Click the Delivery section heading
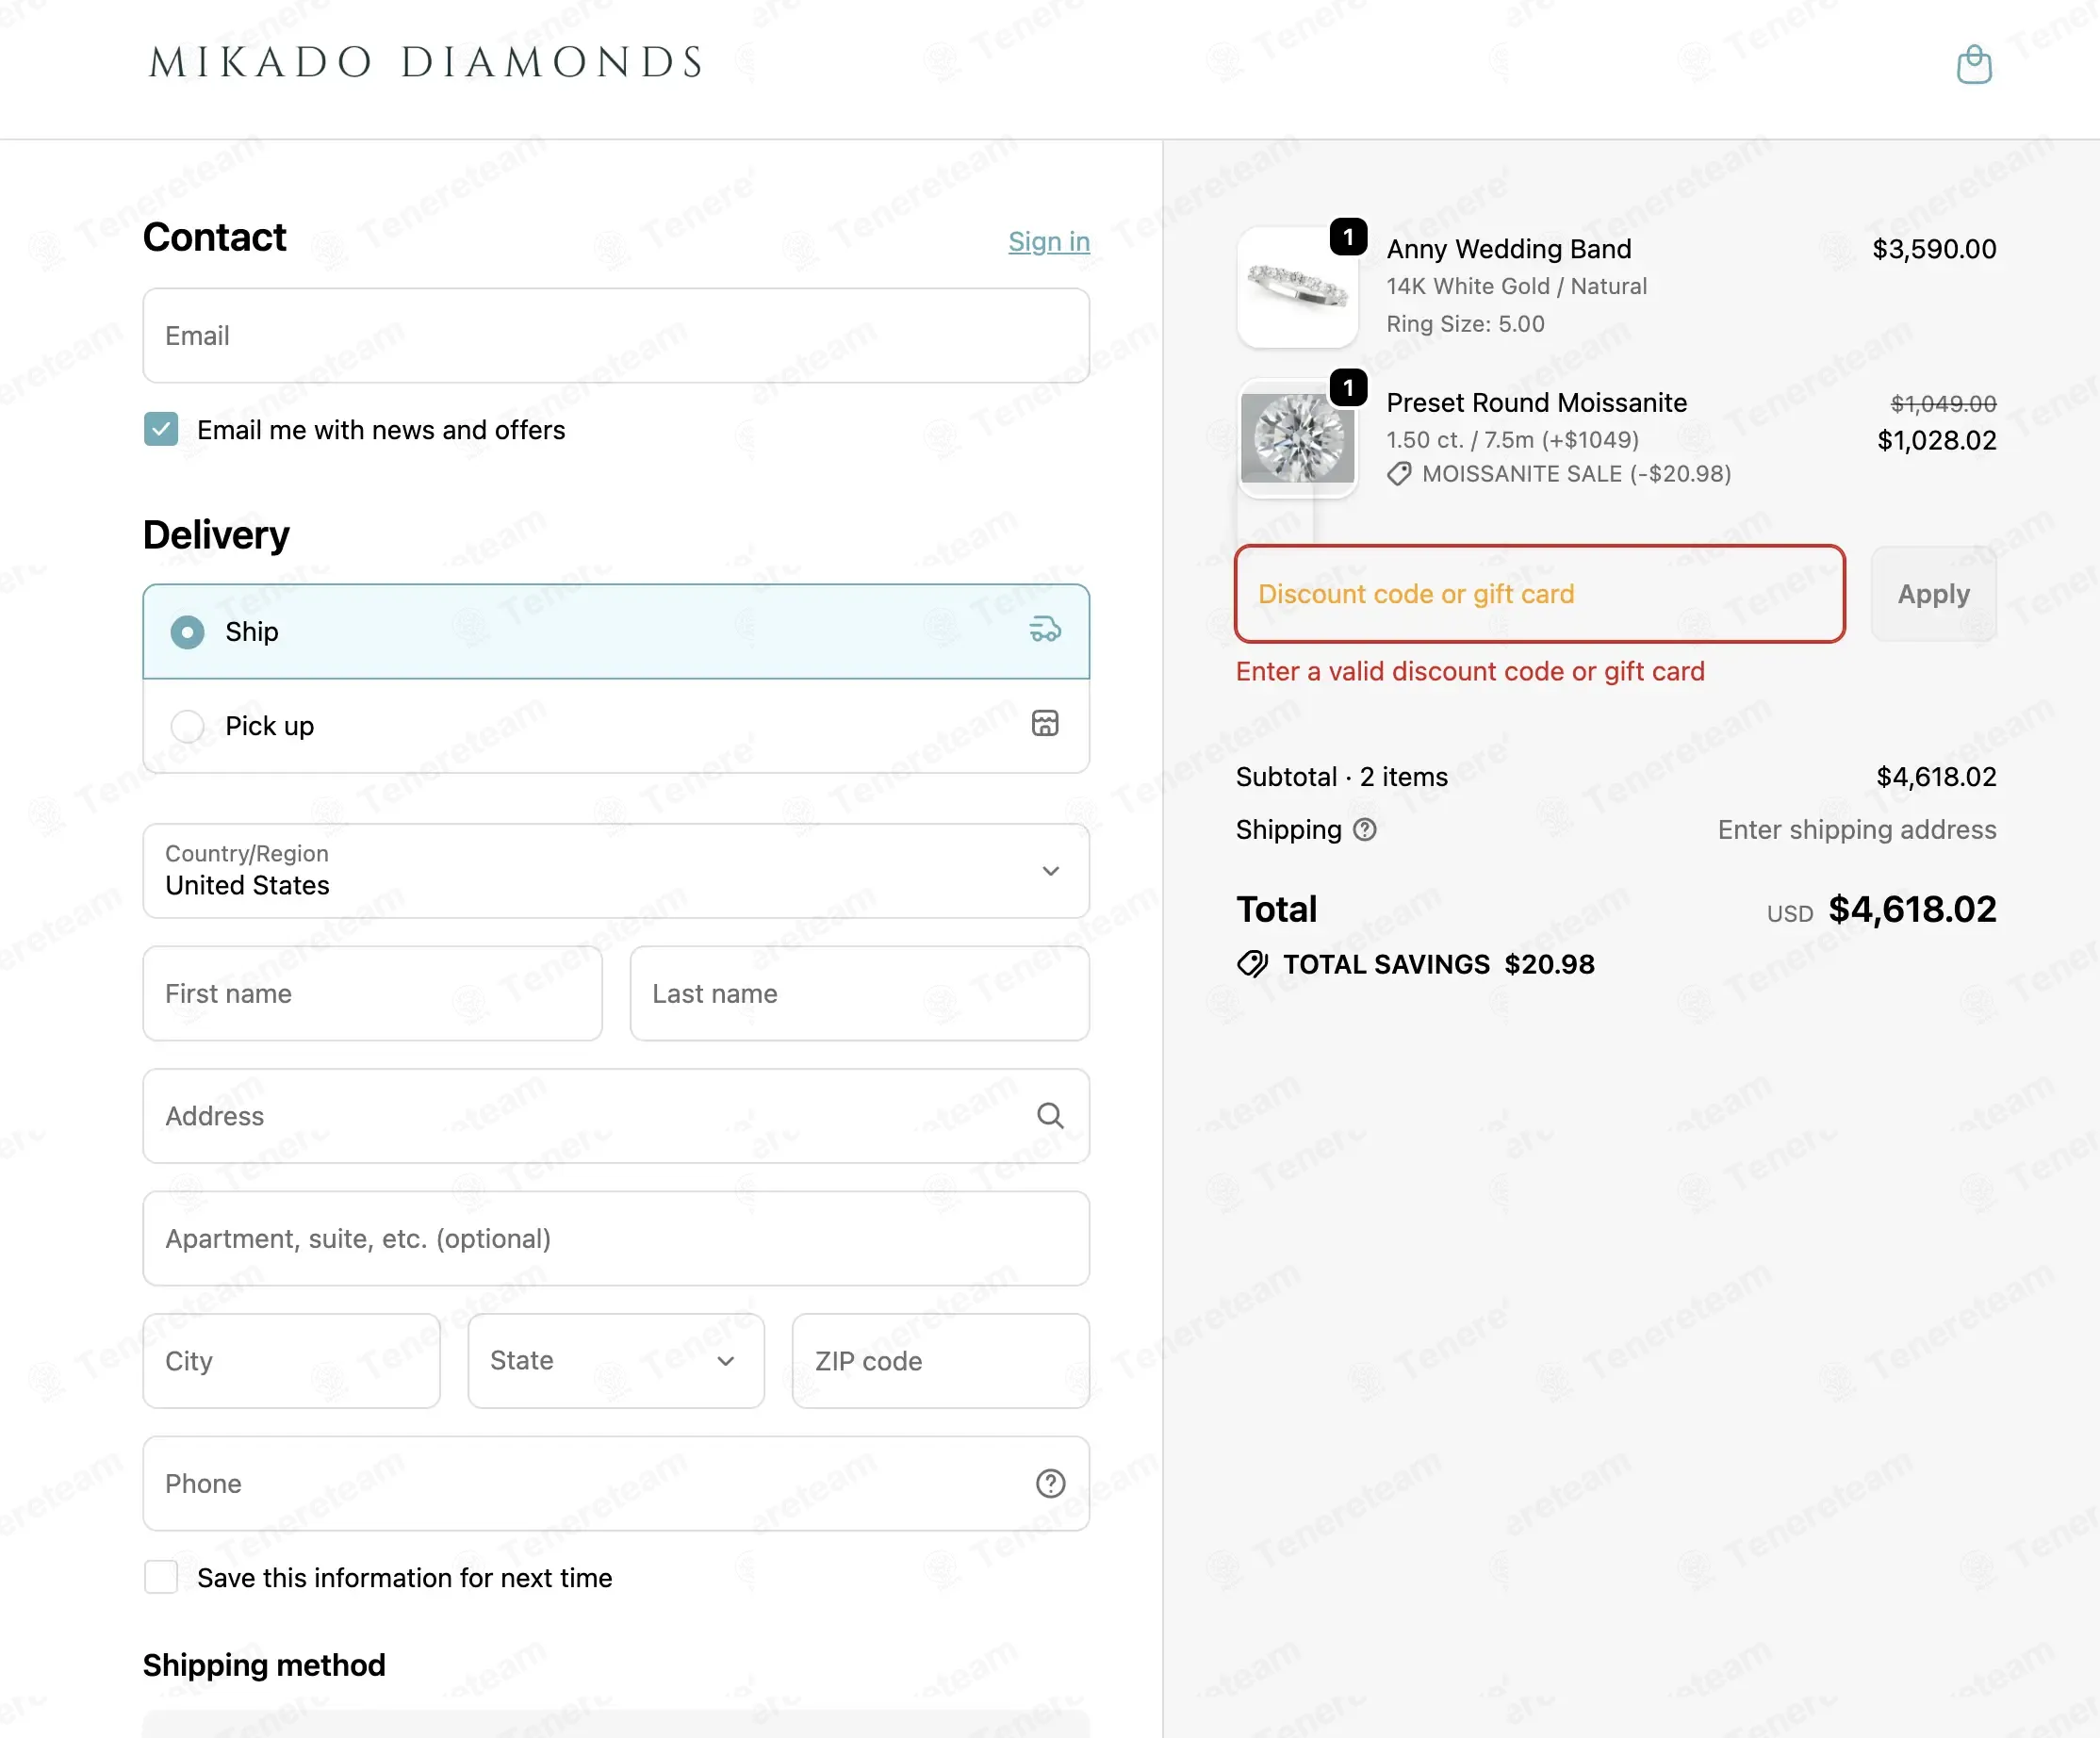Image resolution: width=2100 pixels, height=1738 pixels. click(x=216, y=535)
